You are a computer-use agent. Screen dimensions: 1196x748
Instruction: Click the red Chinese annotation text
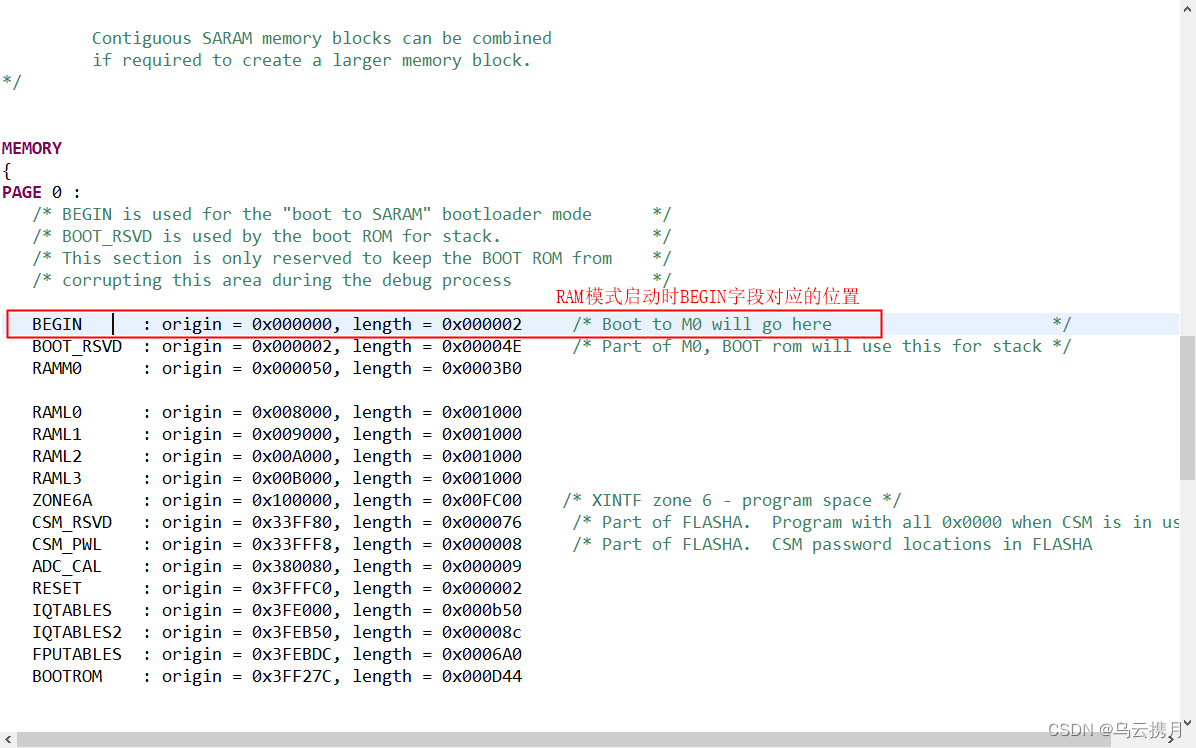click(x=709, y=296)
